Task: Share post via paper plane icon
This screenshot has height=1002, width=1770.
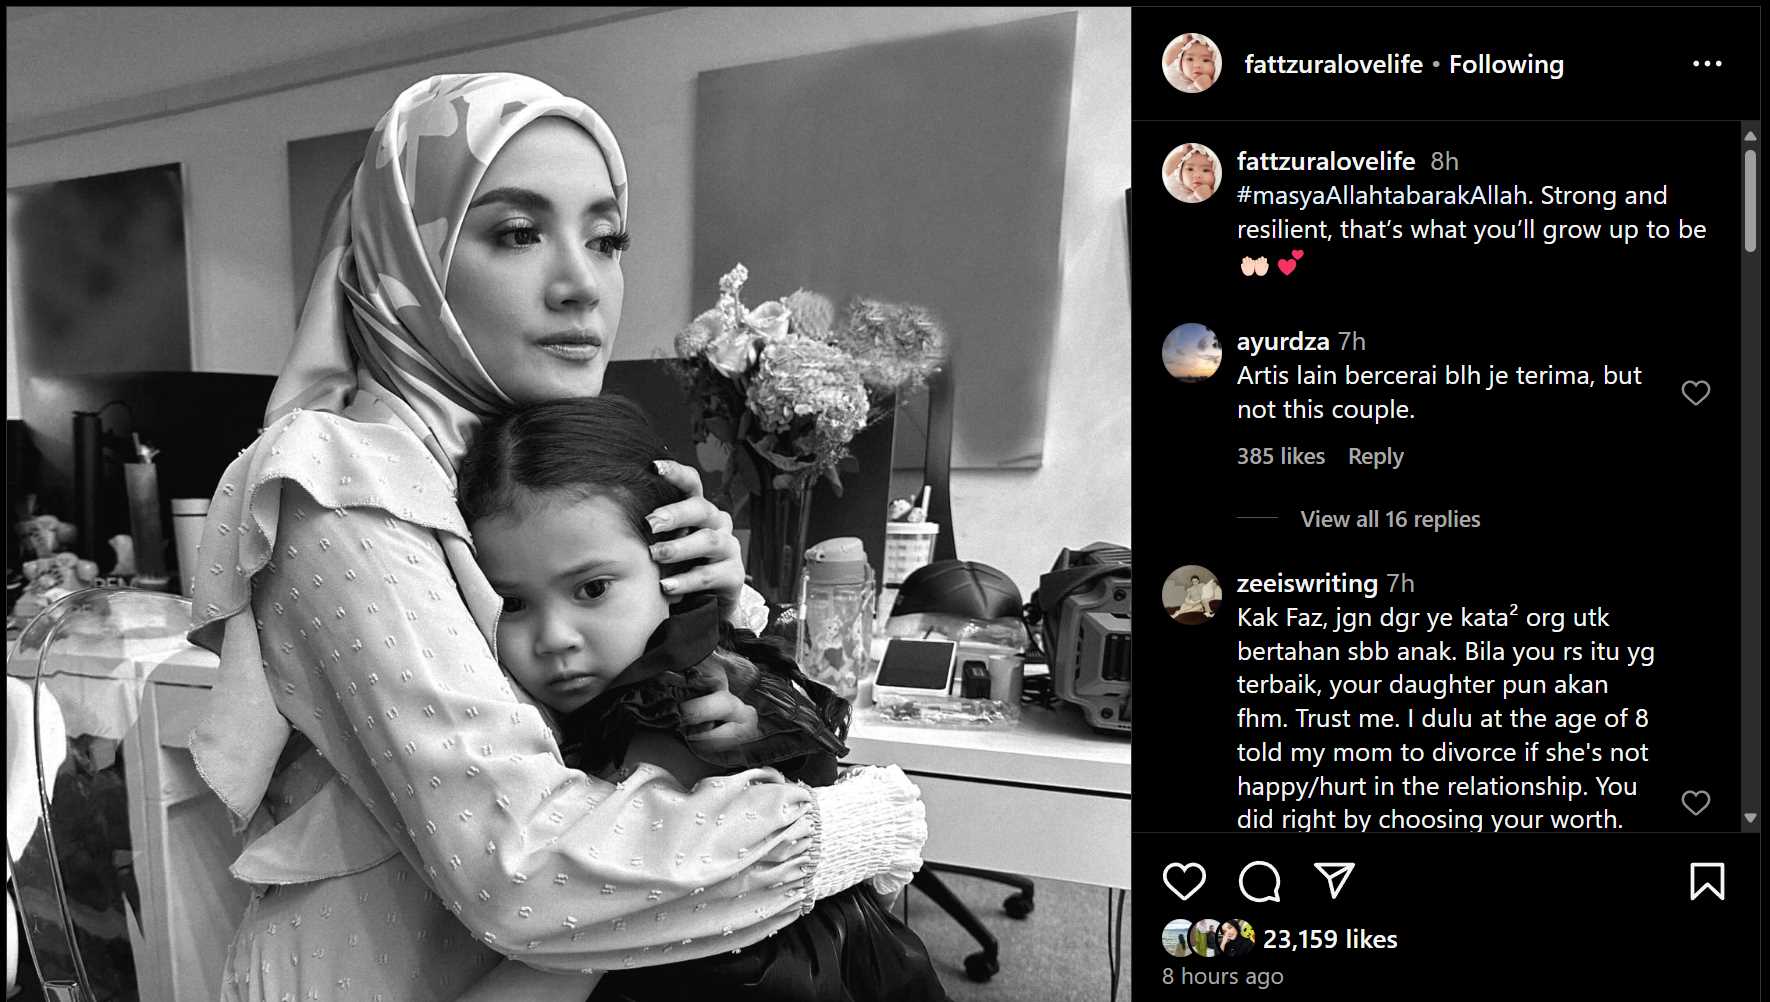Action: click(1334, 880)
